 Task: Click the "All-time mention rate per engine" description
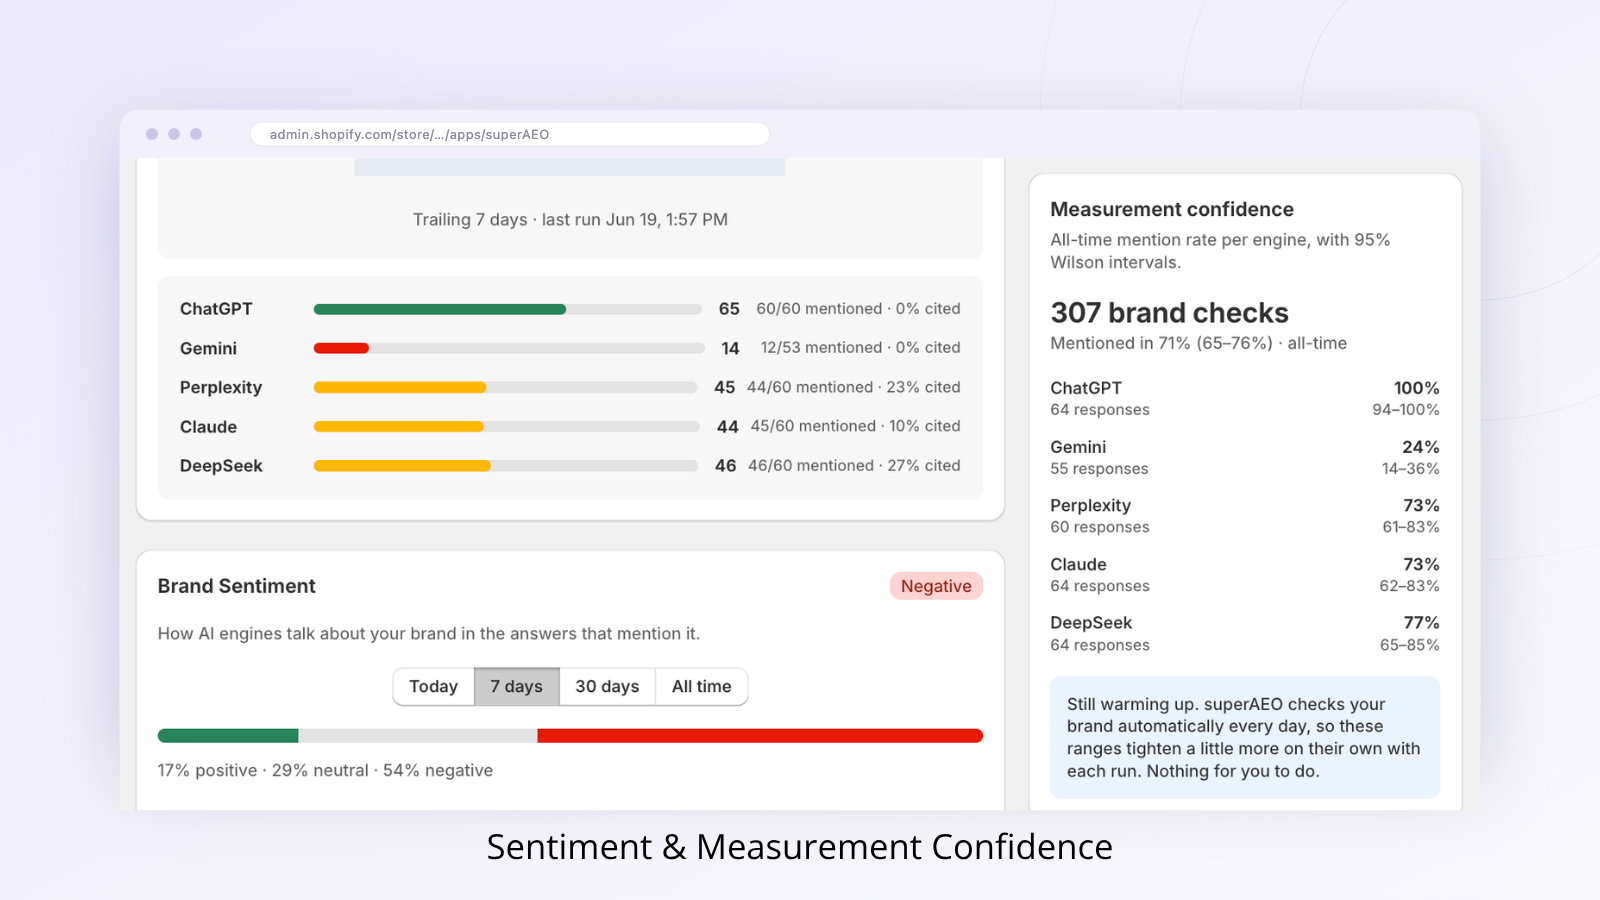pyautogui.click(x=1220, y=251)
